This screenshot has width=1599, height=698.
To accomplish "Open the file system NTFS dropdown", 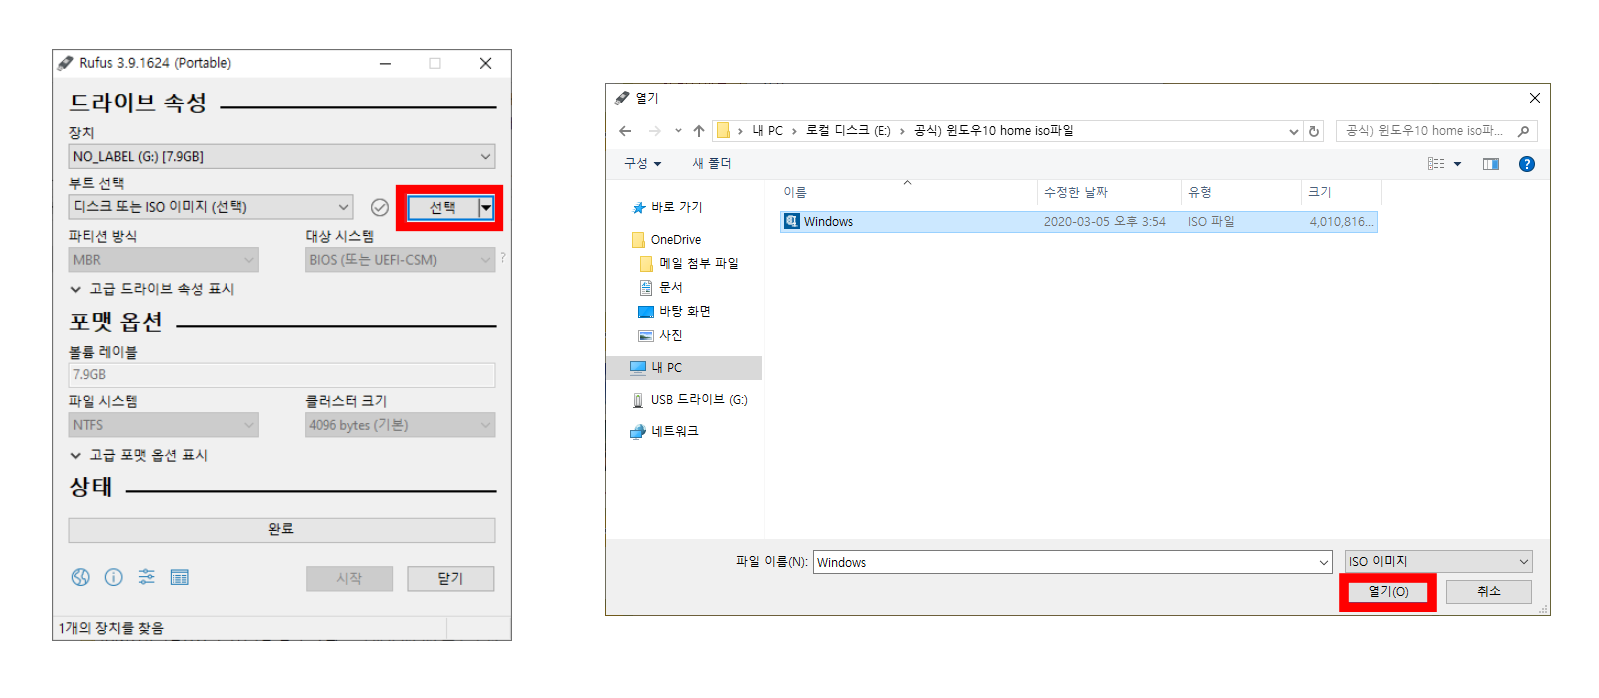I will 249,425.
